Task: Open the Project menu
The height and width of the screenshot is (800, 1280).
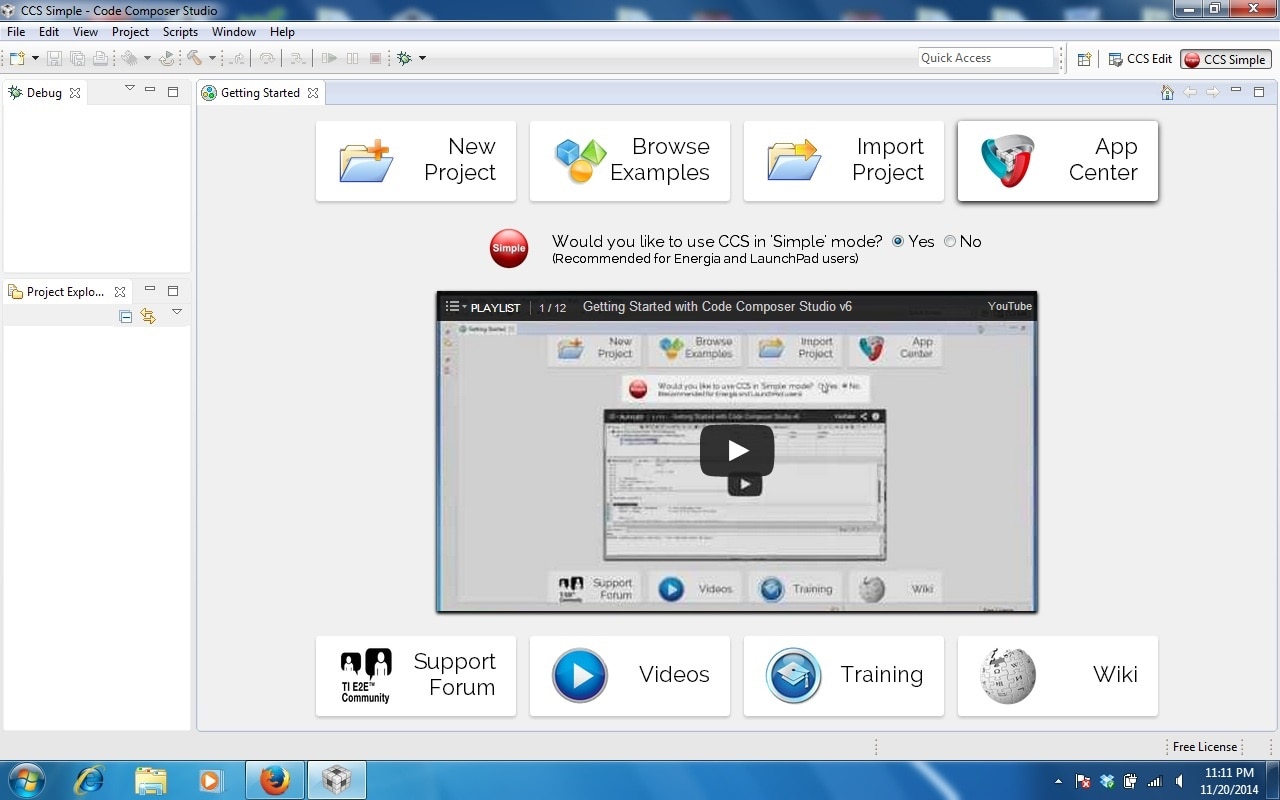Action: [130, 32]
